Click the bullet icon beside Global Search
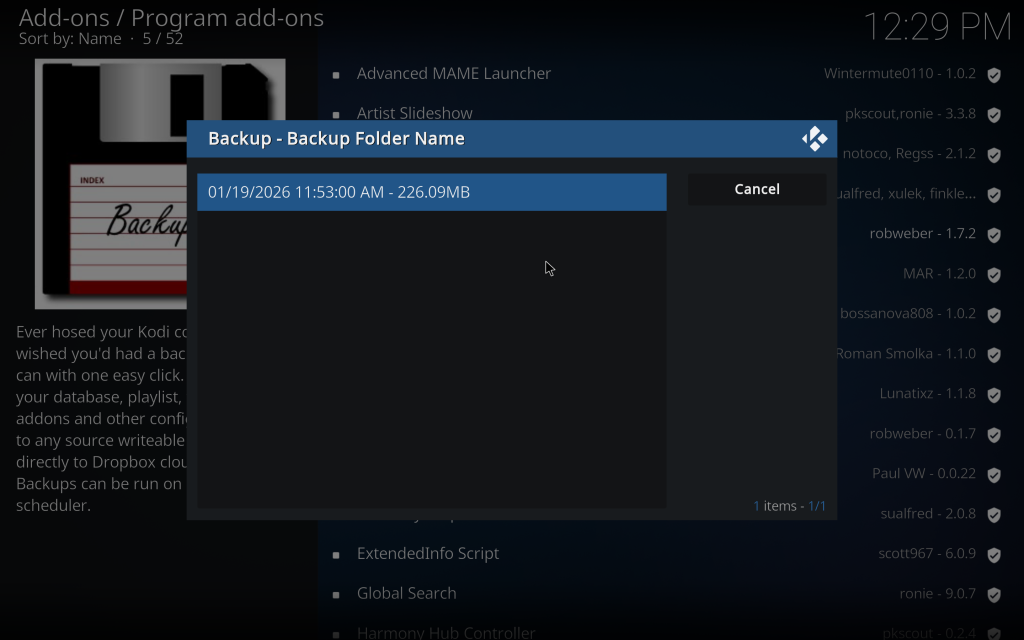Image resolution: width=1024 pixels, height=640 pixels. click(x=336, y=595)
